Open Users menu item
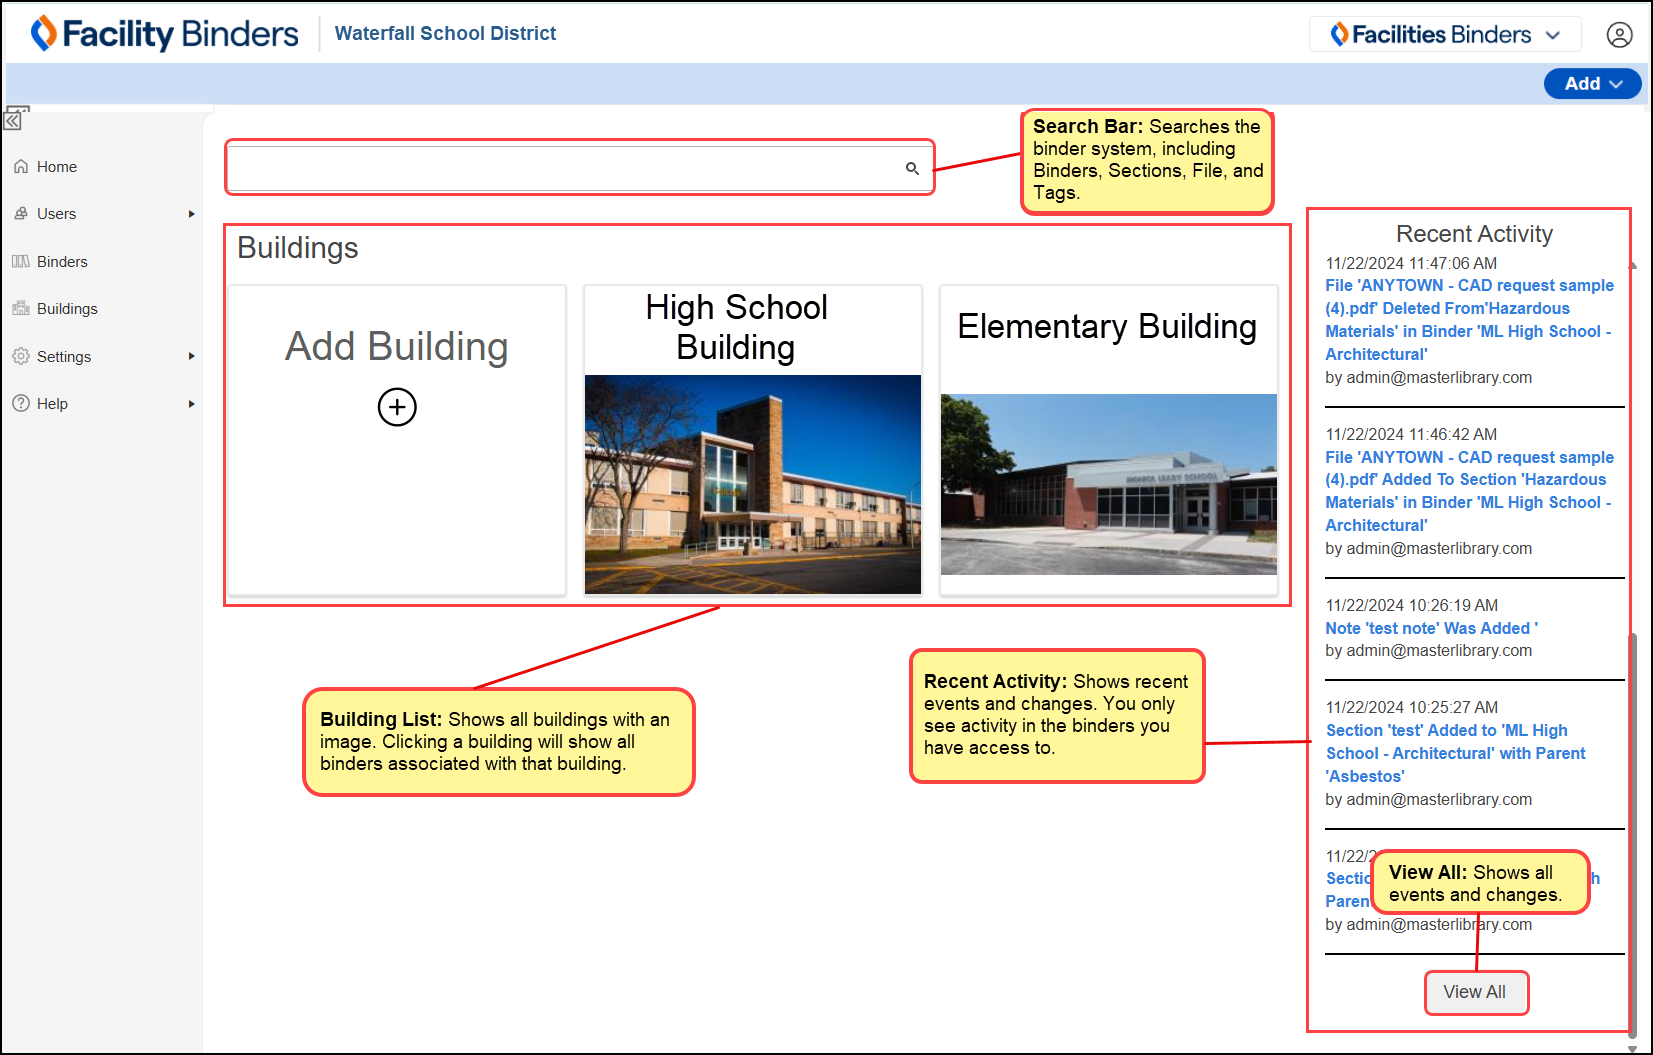The height and width of the screenshot is (1055, 1653). tap(56, 214)
